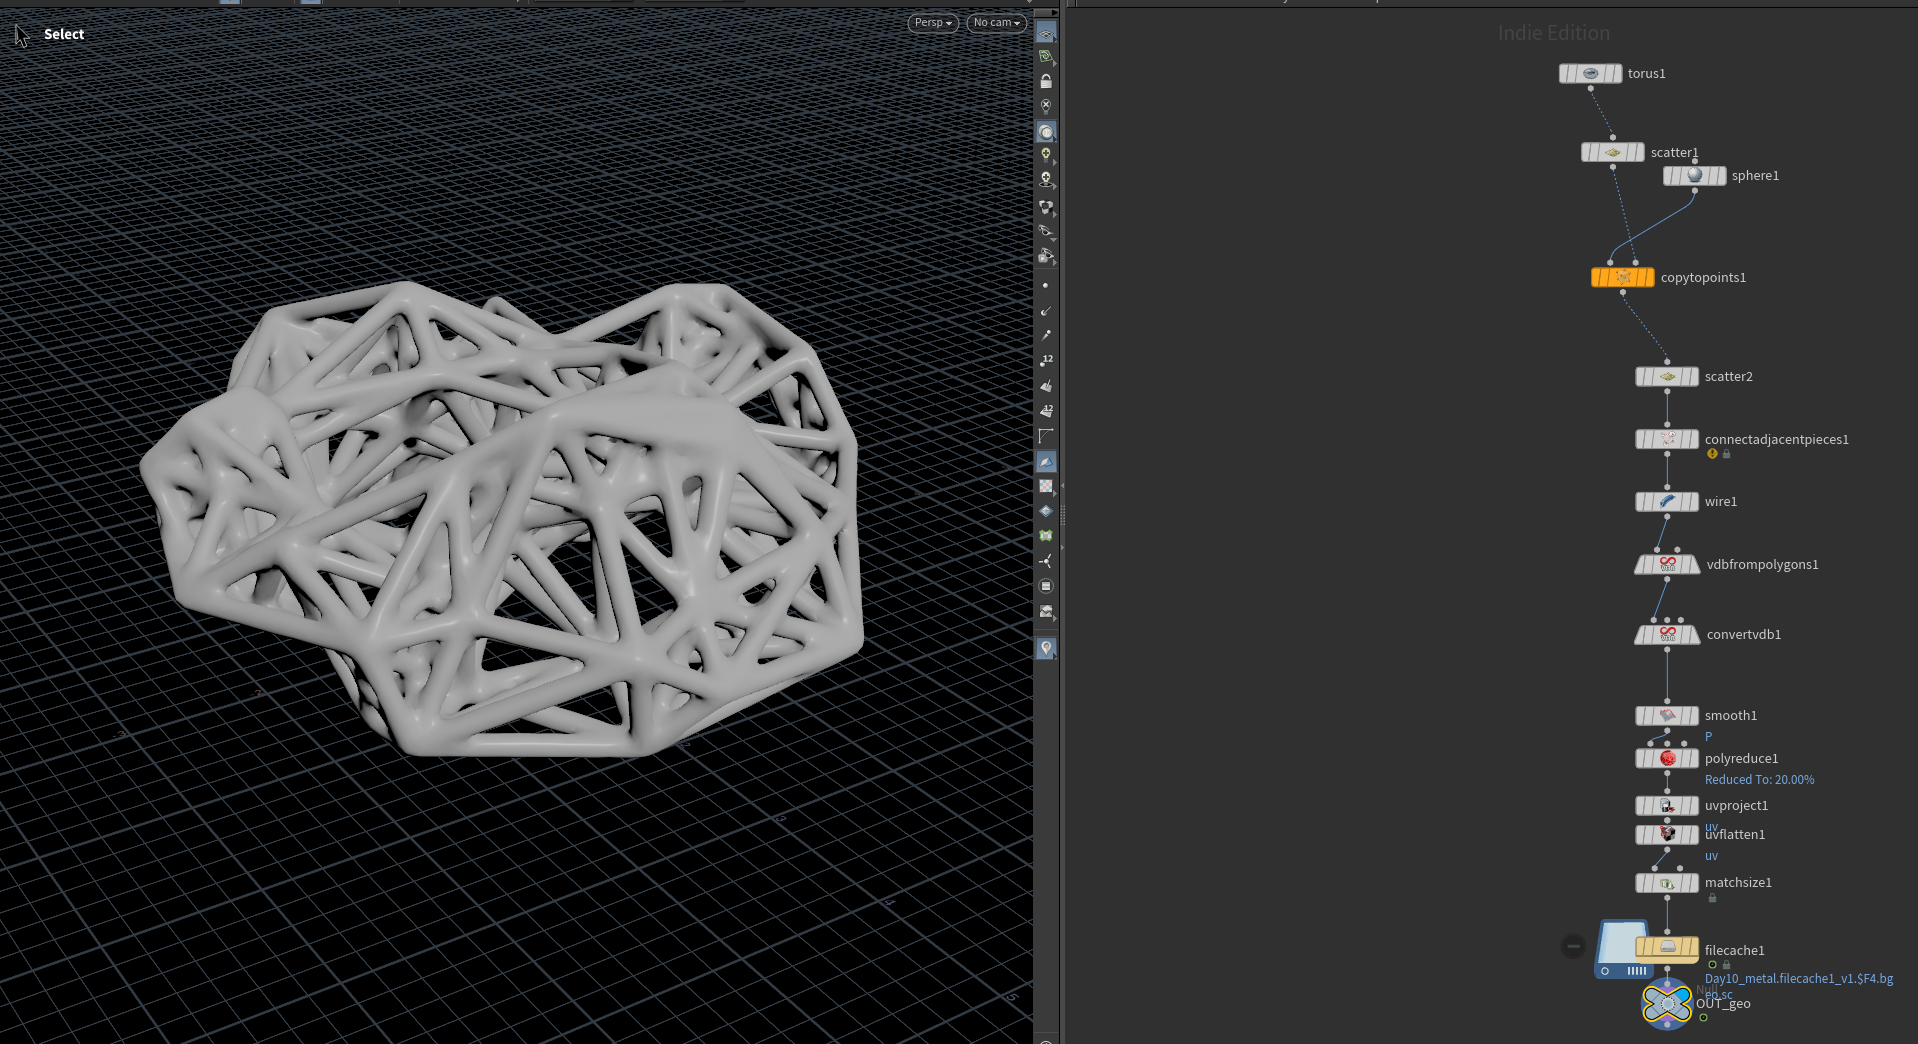Open the Persp viewport dropdown

pyautogui.click(x=933, y=23)
